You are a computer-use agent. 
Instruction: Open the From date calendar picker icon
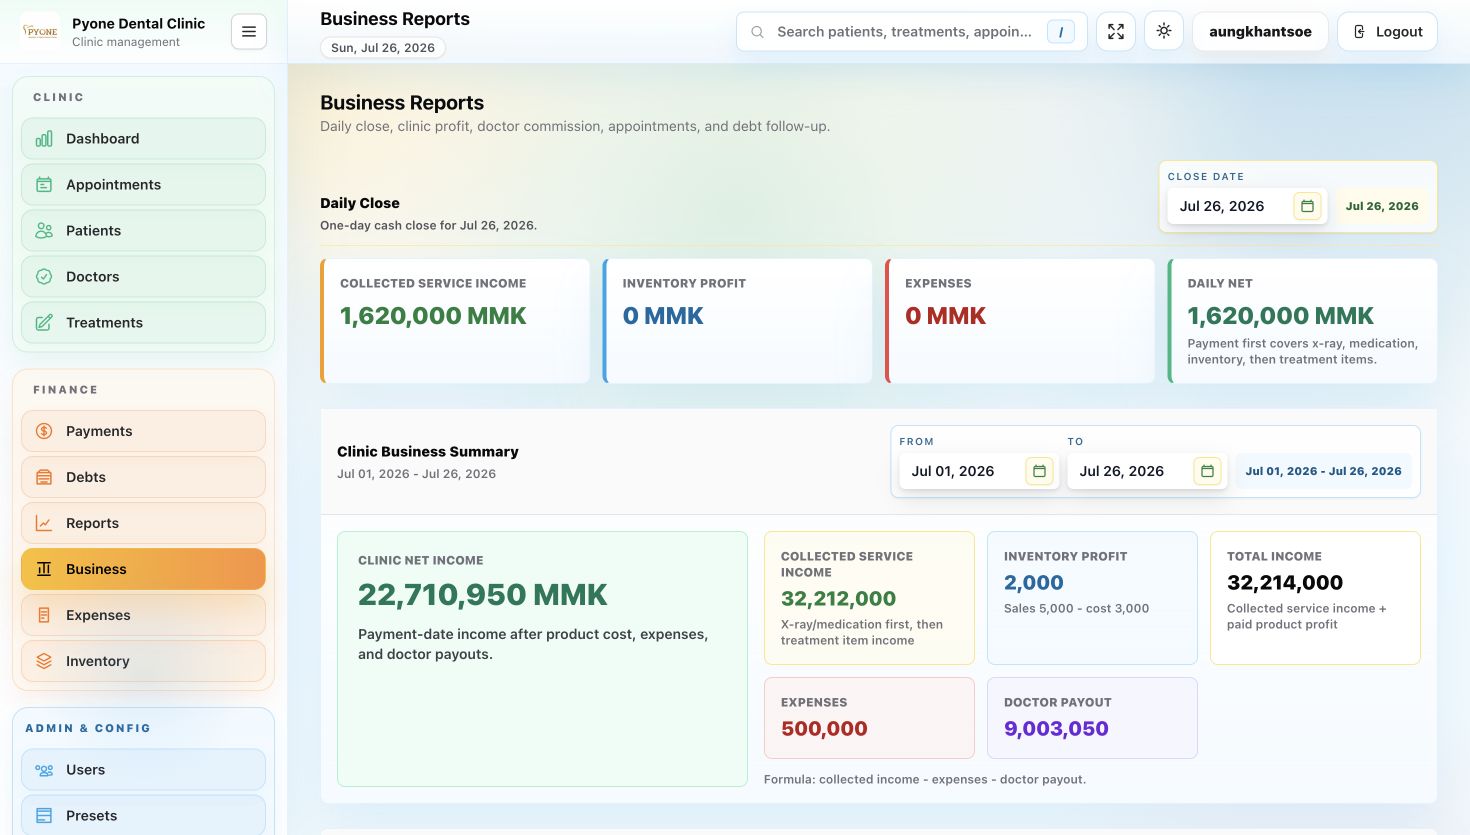coord(1039,471)
